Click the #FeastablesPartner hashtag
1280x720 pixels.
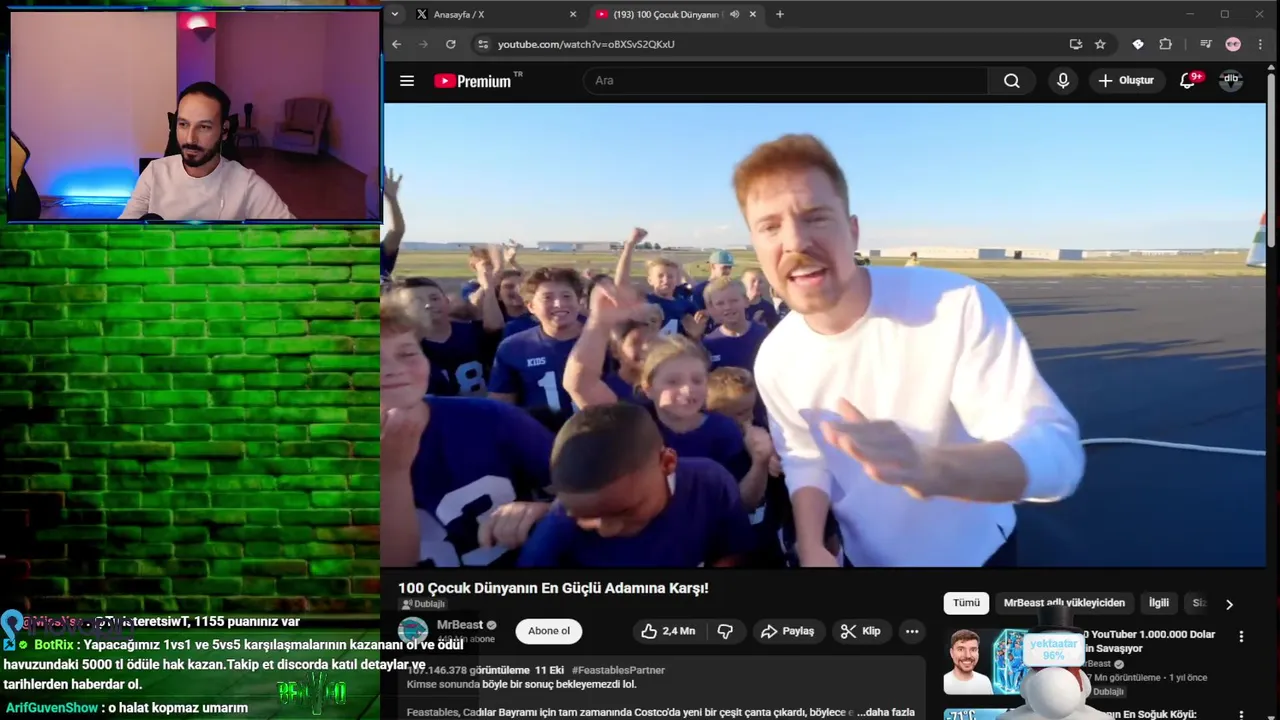pos(618,670)
